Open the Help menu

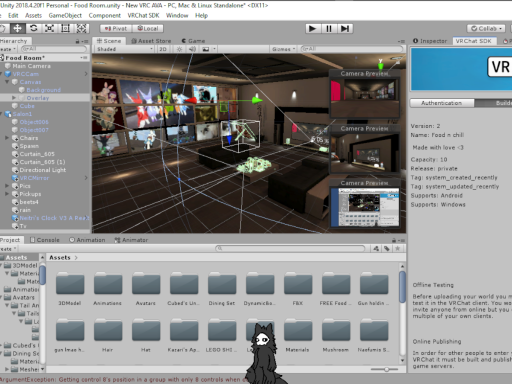201,15
